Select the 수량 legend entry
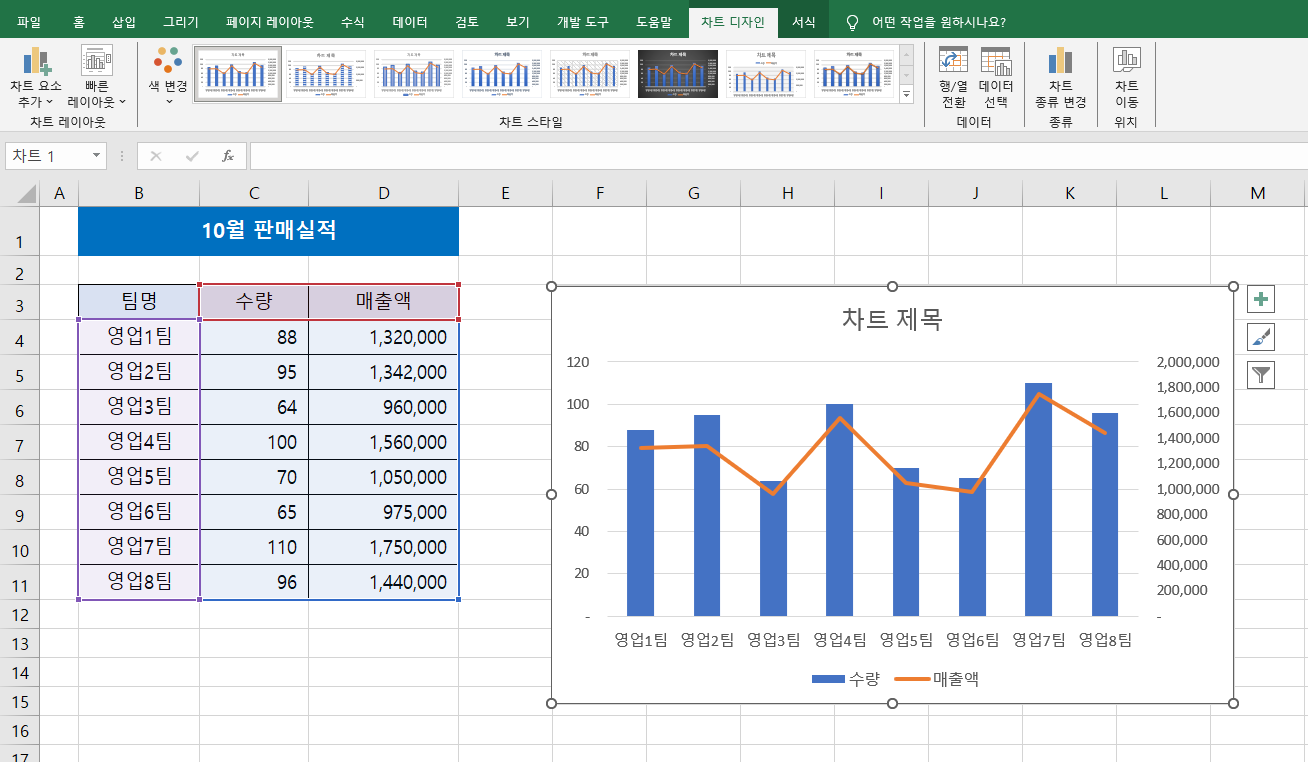1308x762 pixels. (x=846, y=679)
